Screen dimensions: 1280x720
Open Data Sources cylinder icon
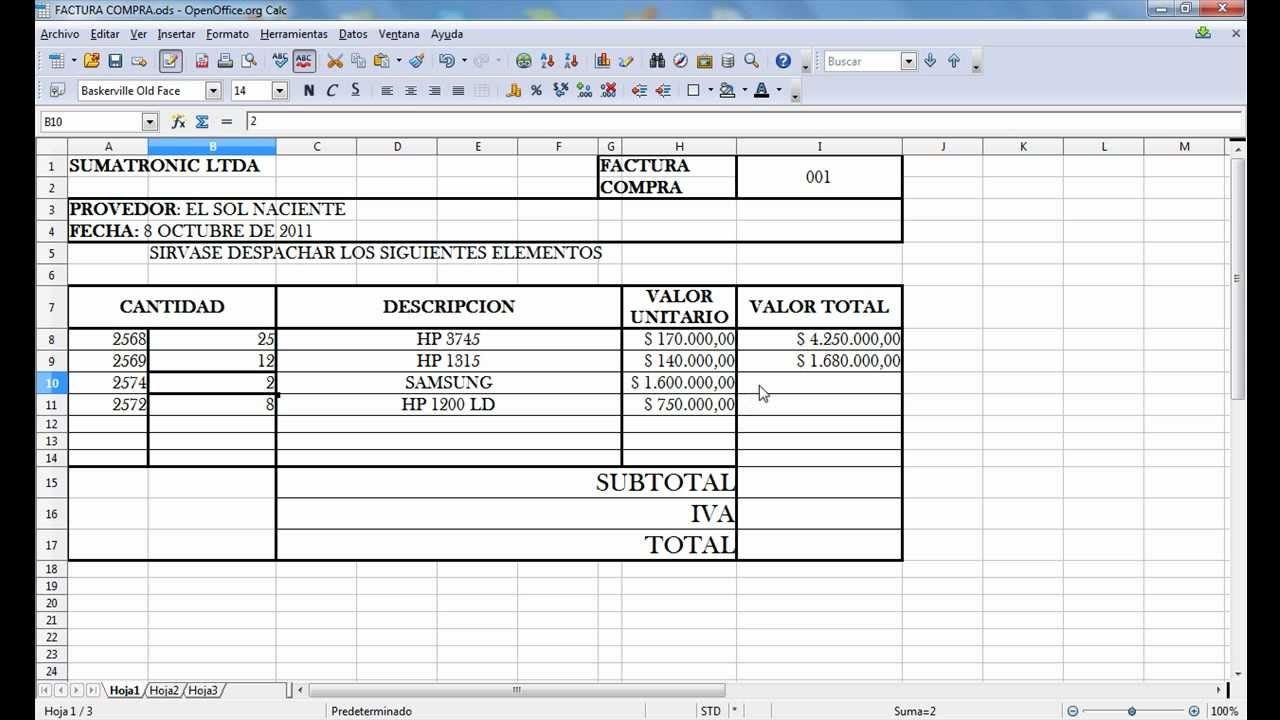(x=727, y=61)
